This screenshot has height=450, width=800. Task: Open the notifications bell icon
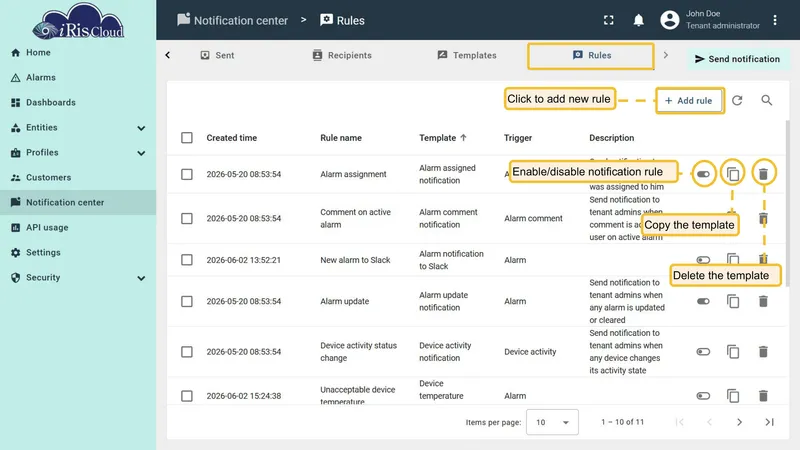[x=638, y=20]
